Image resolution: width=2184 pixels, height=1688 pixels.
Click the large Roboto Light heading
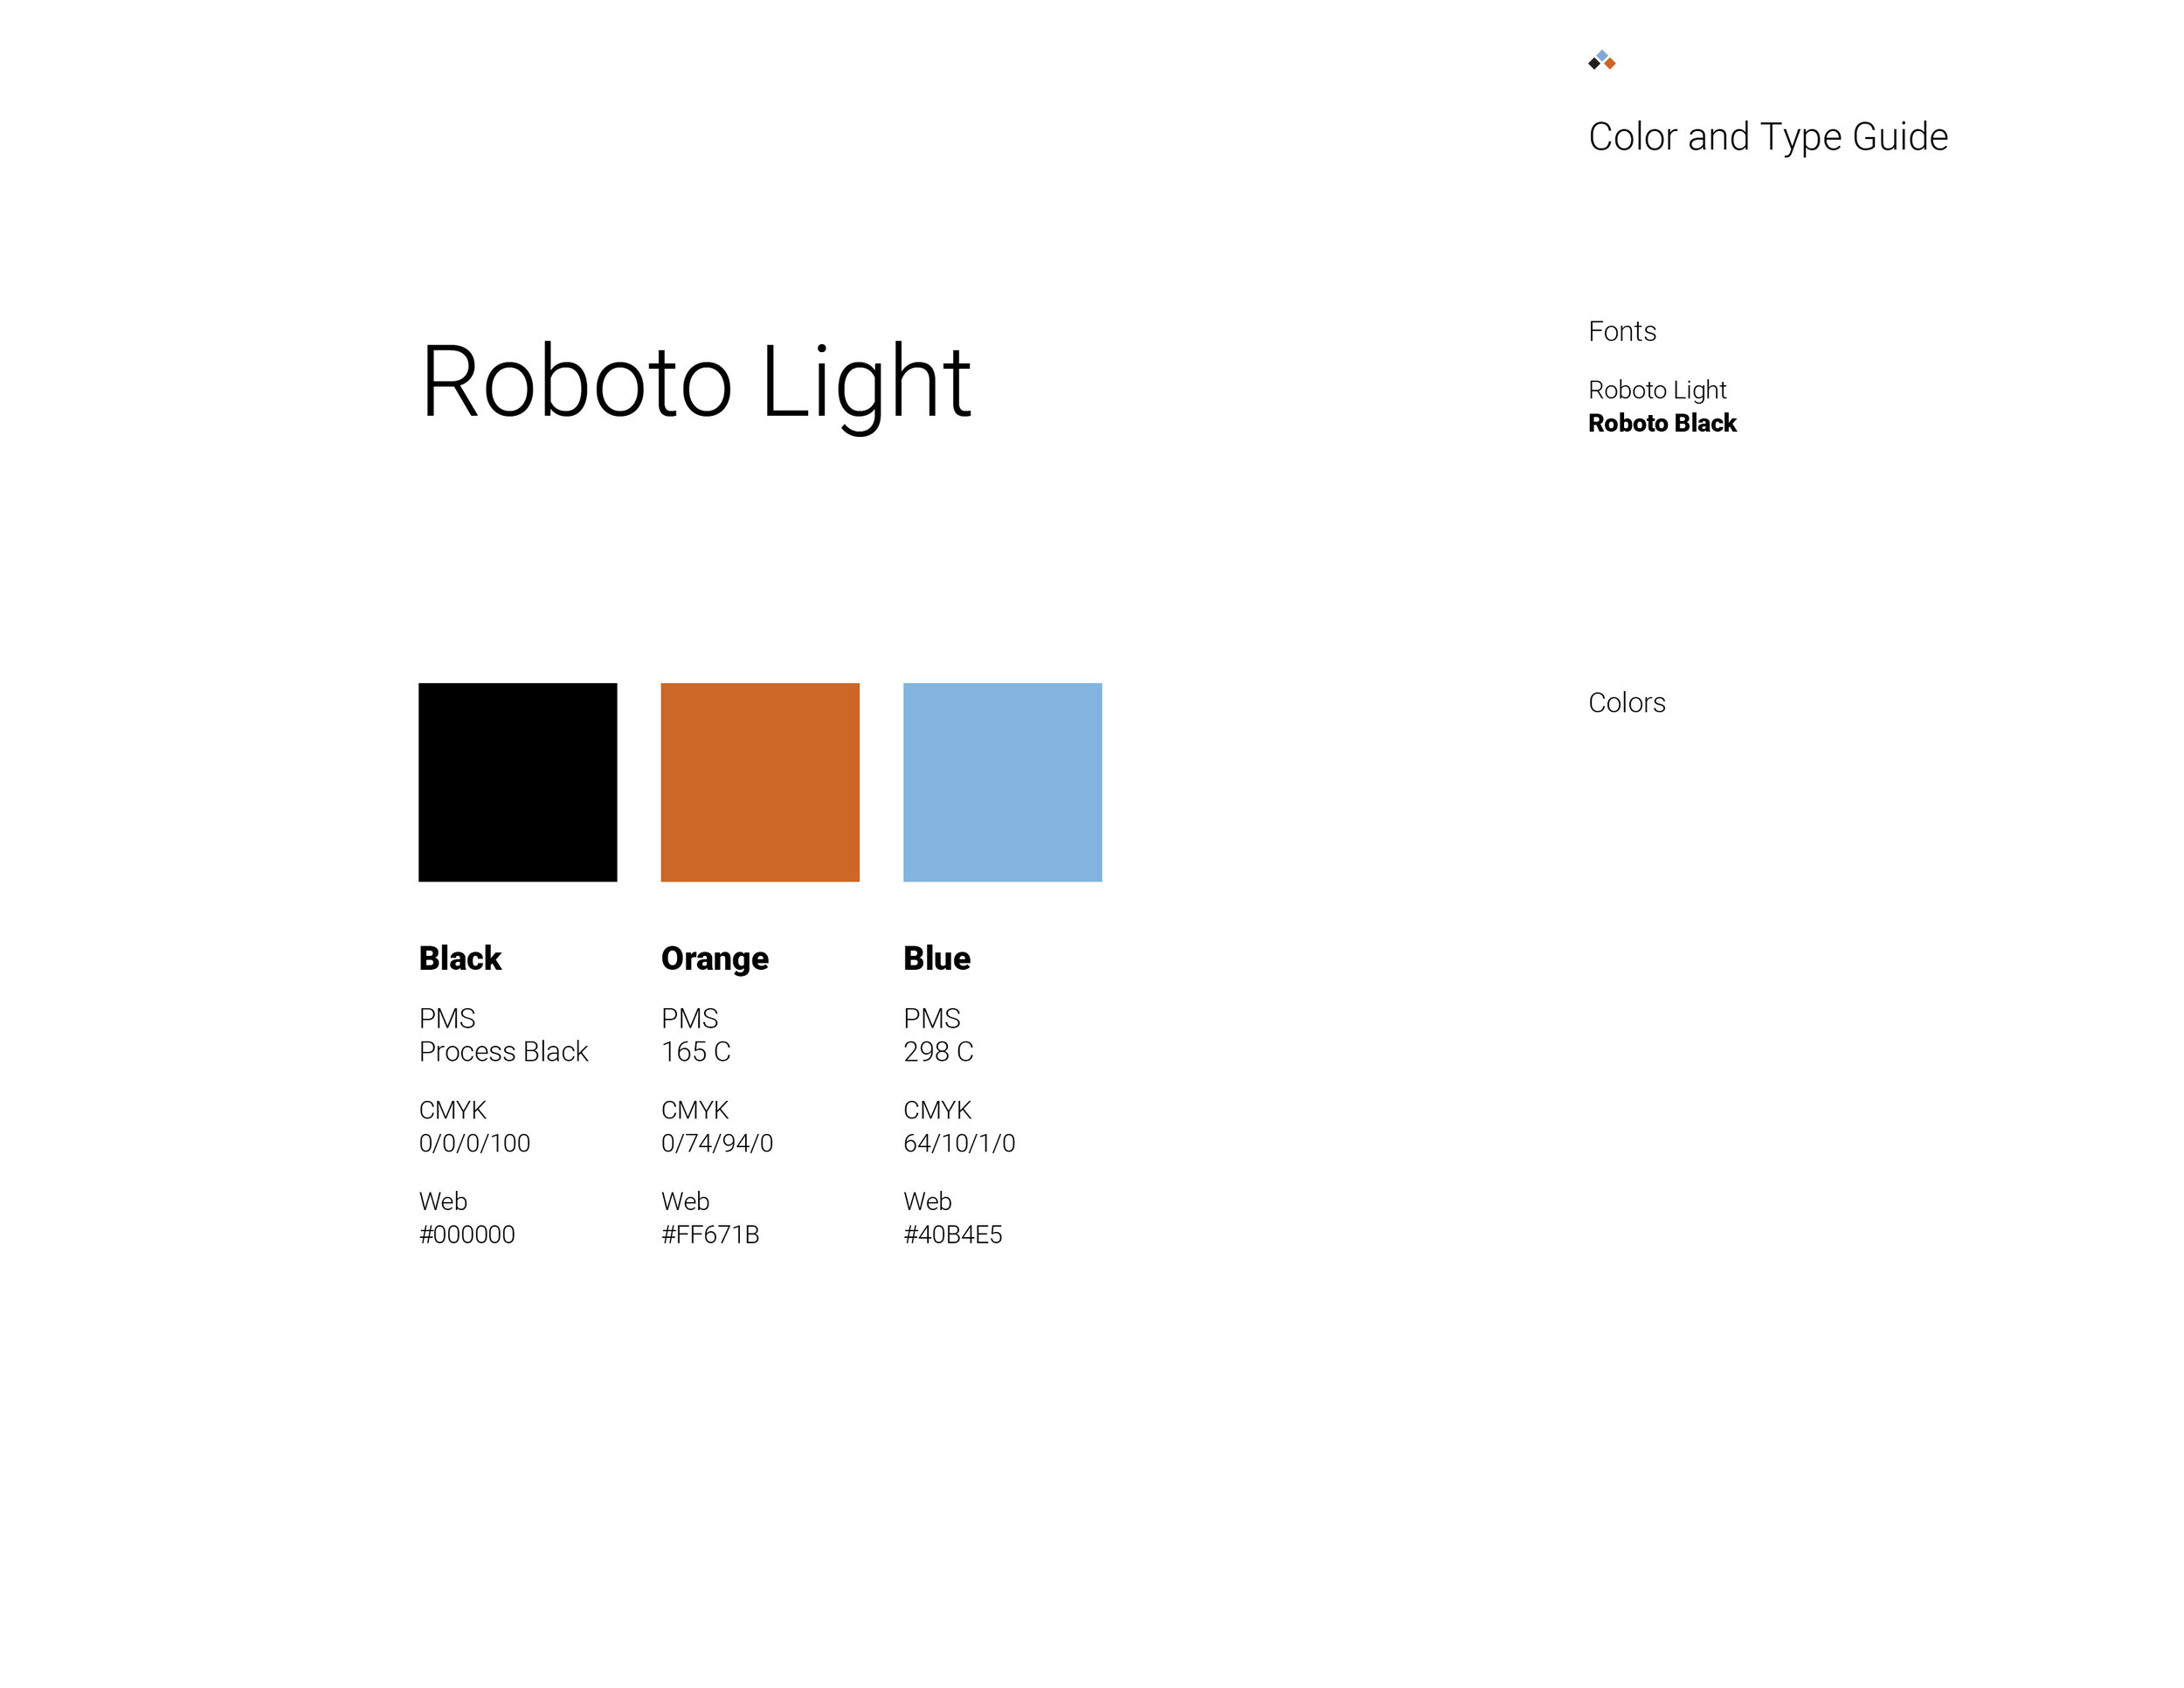coord(695,384)
